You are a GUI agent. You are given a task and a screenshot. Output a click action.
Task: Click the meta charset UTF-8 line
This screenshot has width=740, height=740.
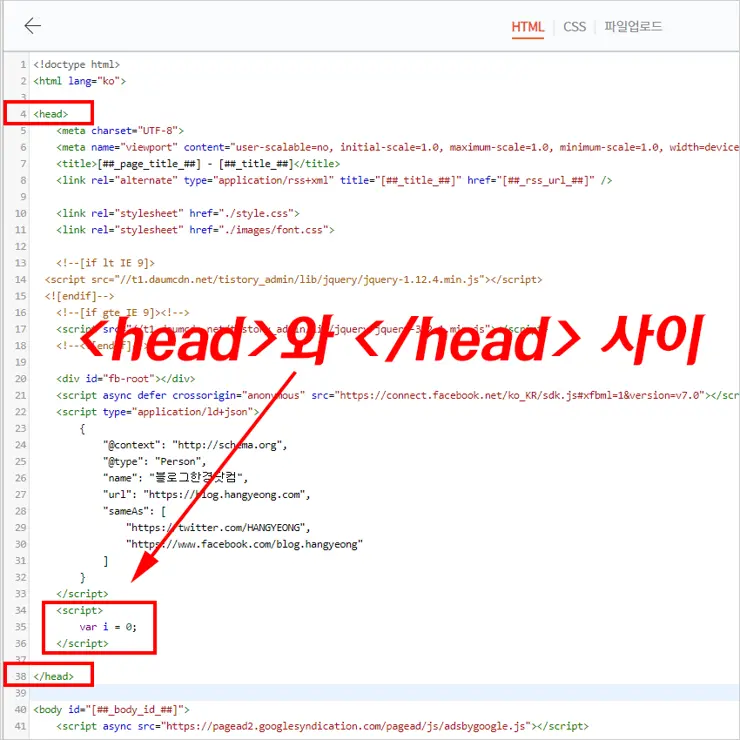point(120,130)
